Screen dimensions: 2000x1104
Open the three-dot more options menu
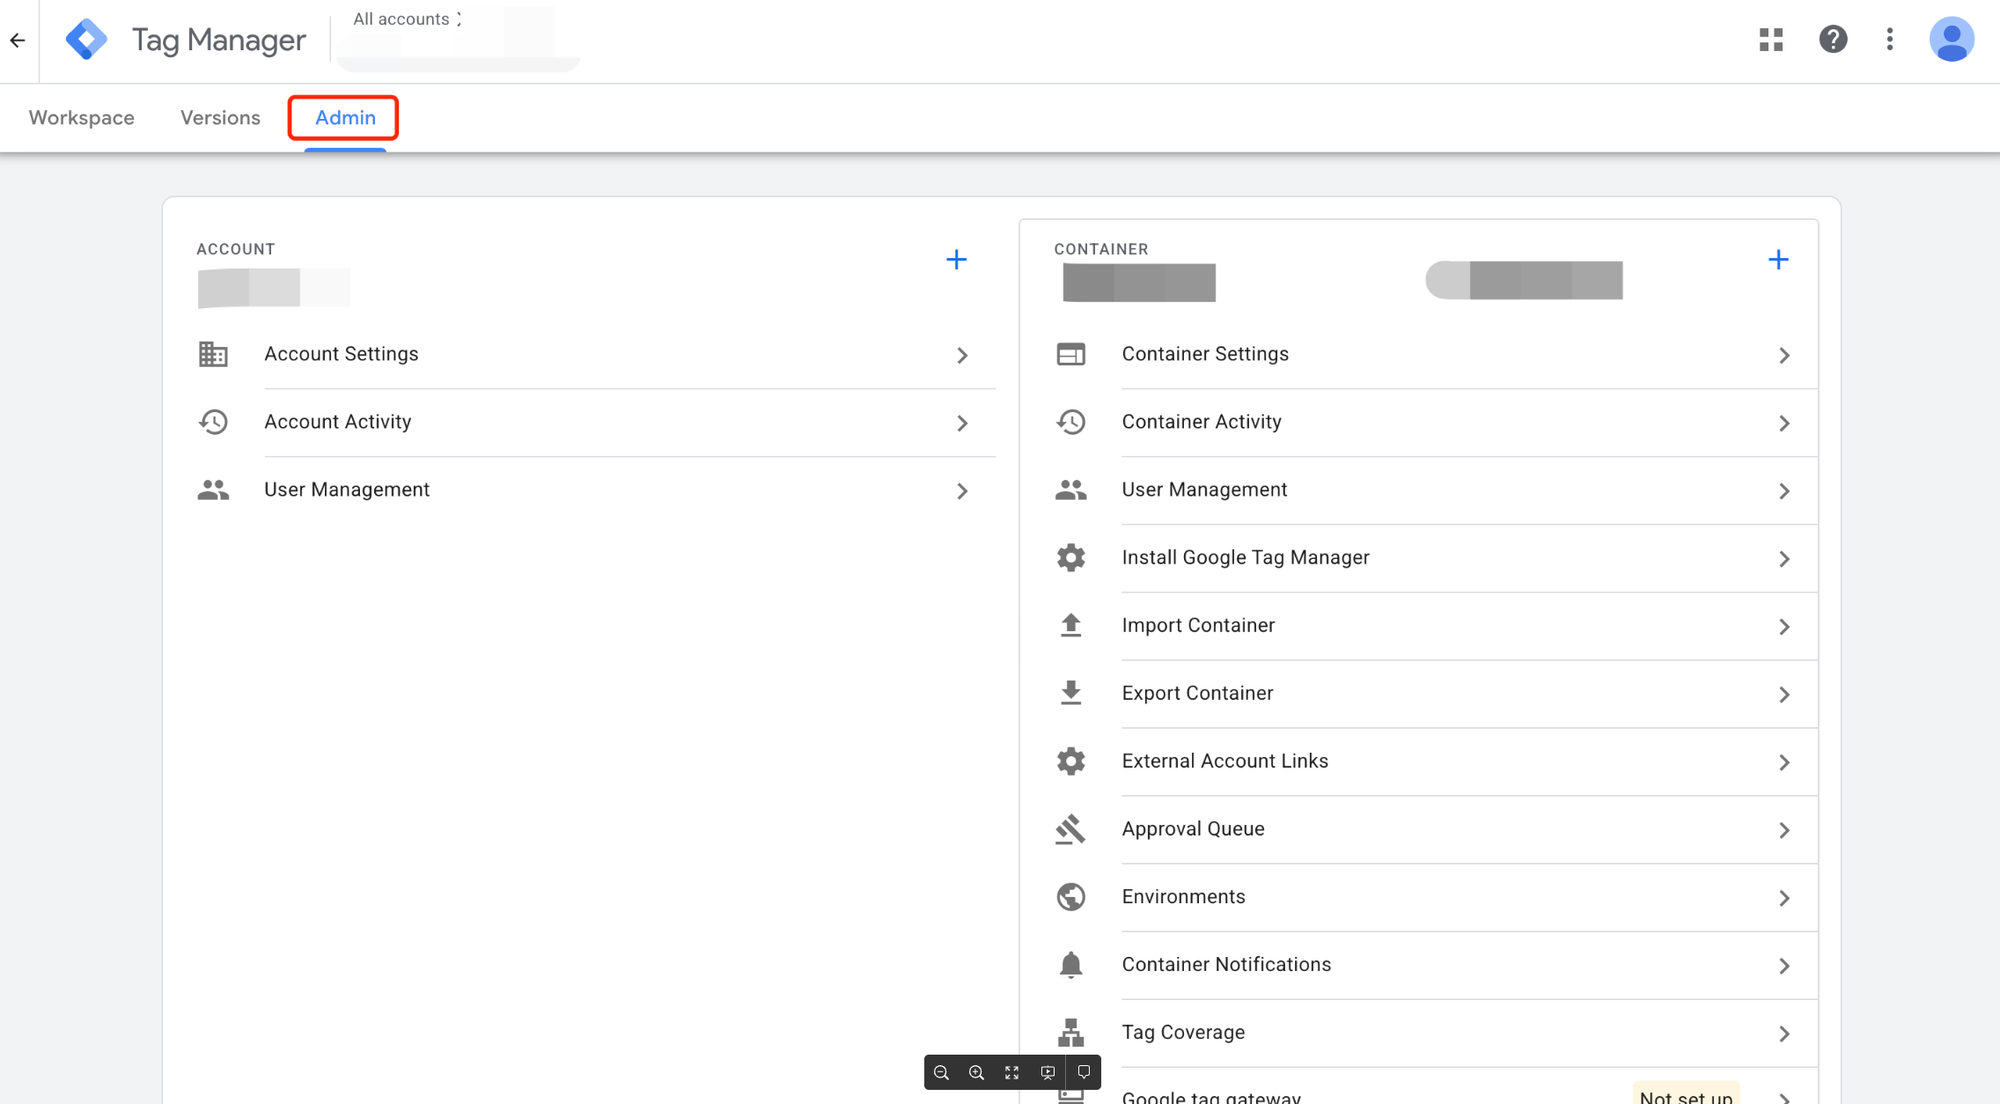(x=1889, y=40)
